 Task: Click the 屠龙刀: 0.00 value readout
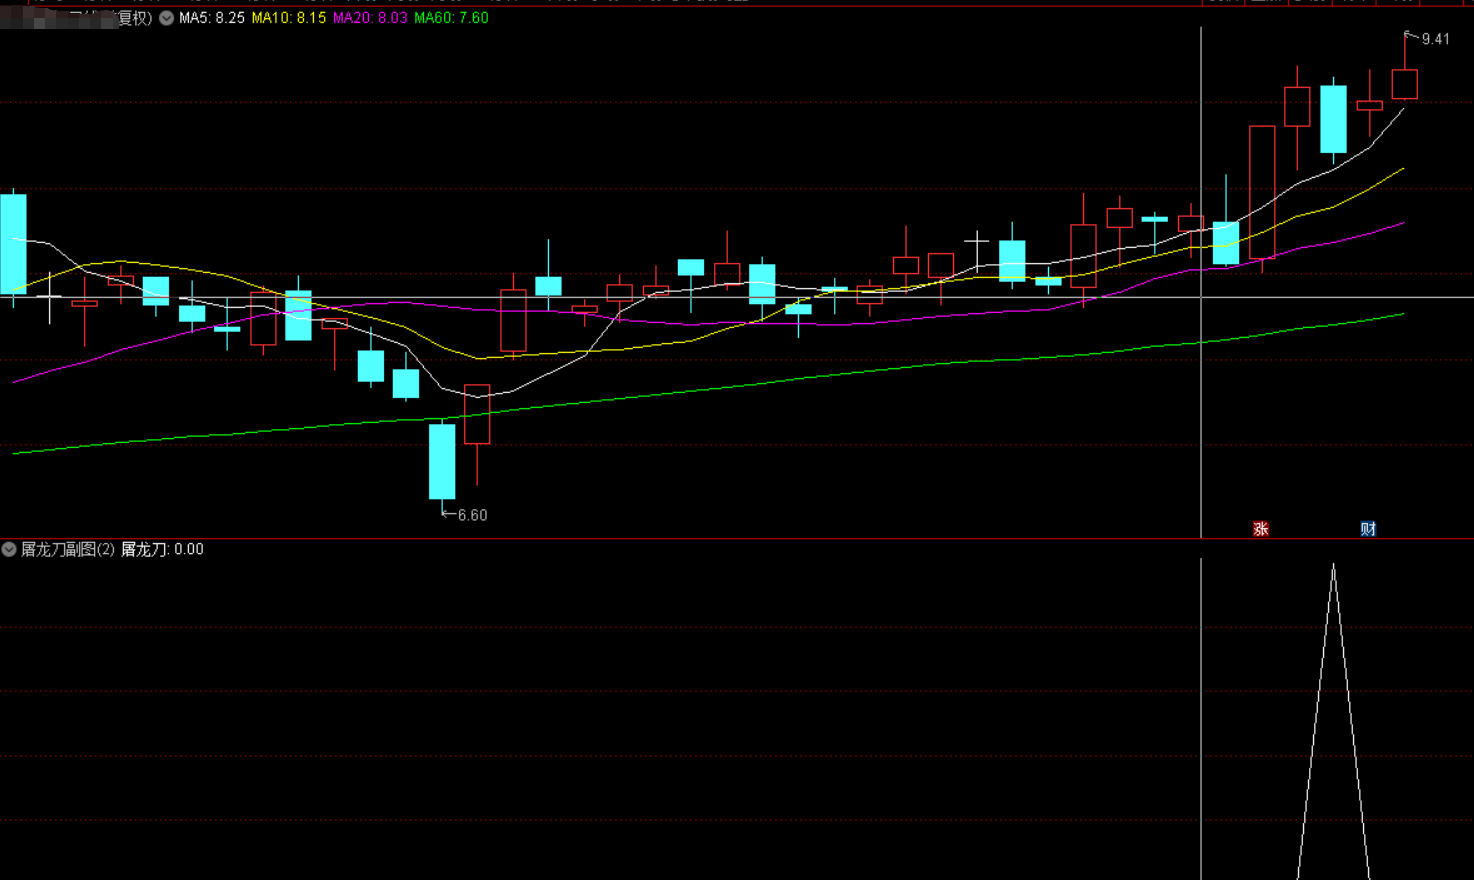coord(162,549)
